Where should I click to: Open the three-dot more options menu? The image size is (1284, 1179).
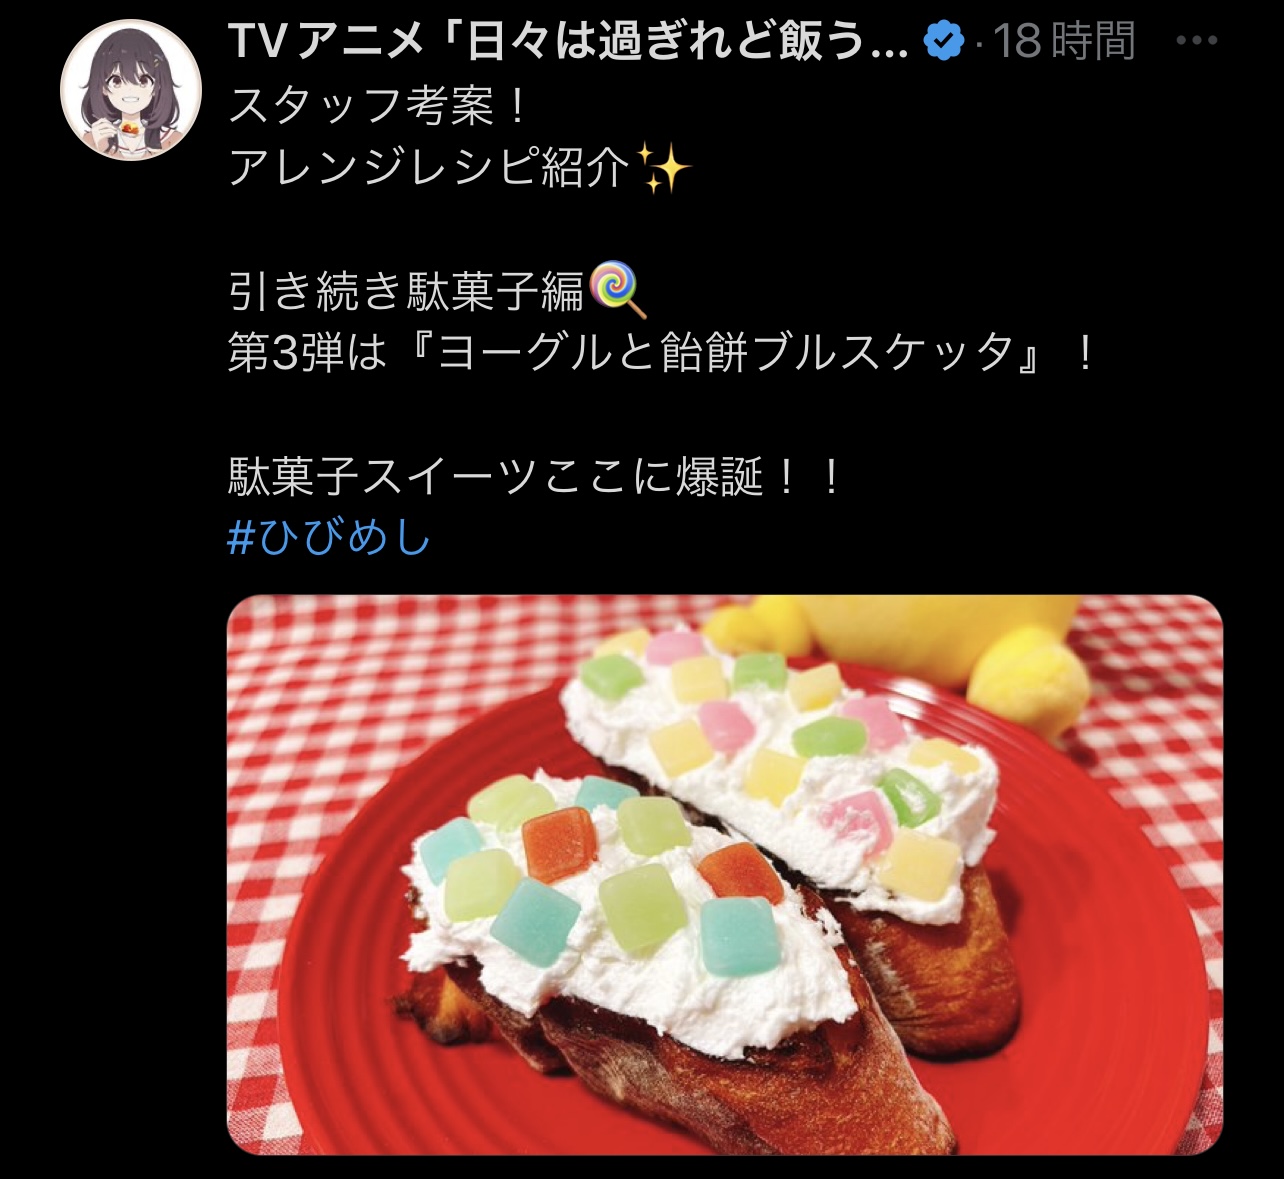[x=1197, y=41]
